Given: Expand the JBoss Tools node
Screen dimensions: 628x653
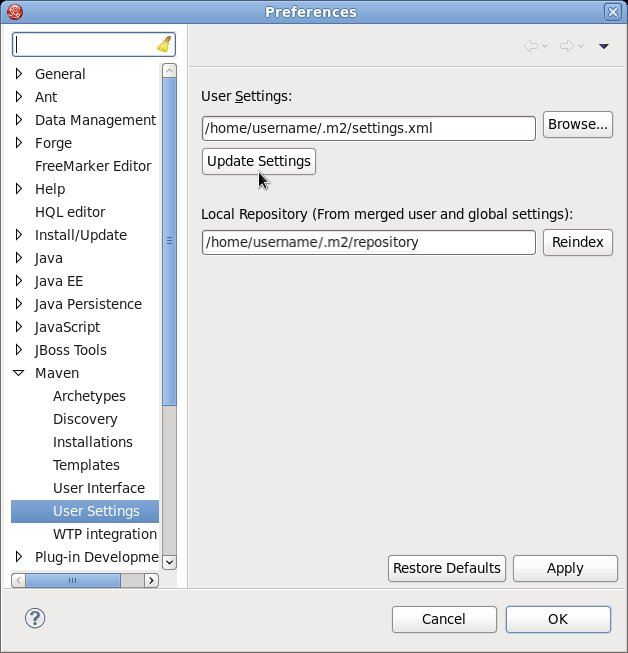Looking at the screenshot, I should [x=19, y=350].
